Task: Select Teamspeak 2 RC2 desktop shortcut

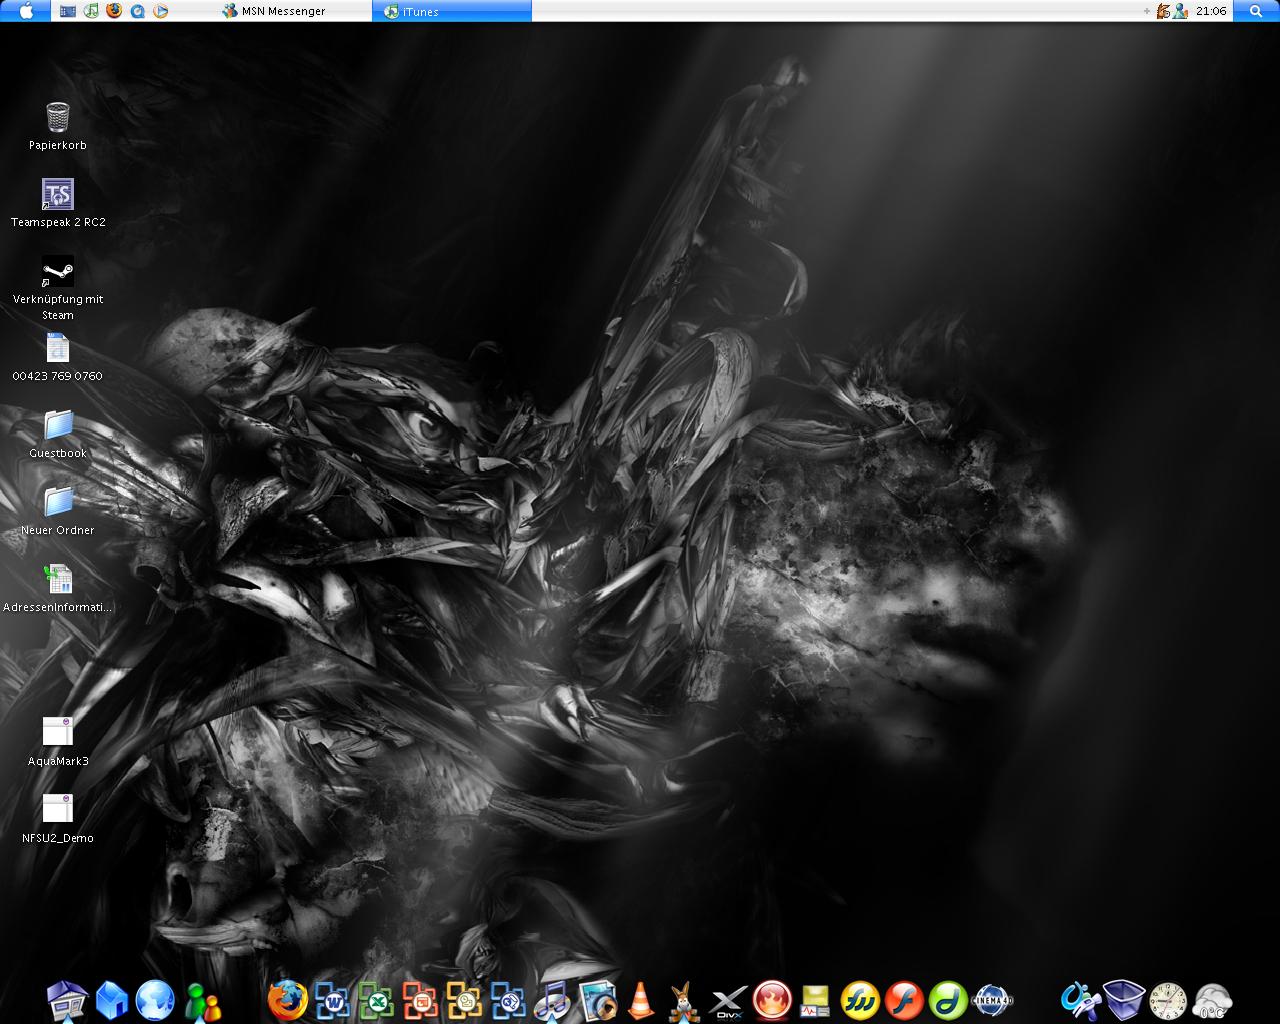Action: coord(58,195)
